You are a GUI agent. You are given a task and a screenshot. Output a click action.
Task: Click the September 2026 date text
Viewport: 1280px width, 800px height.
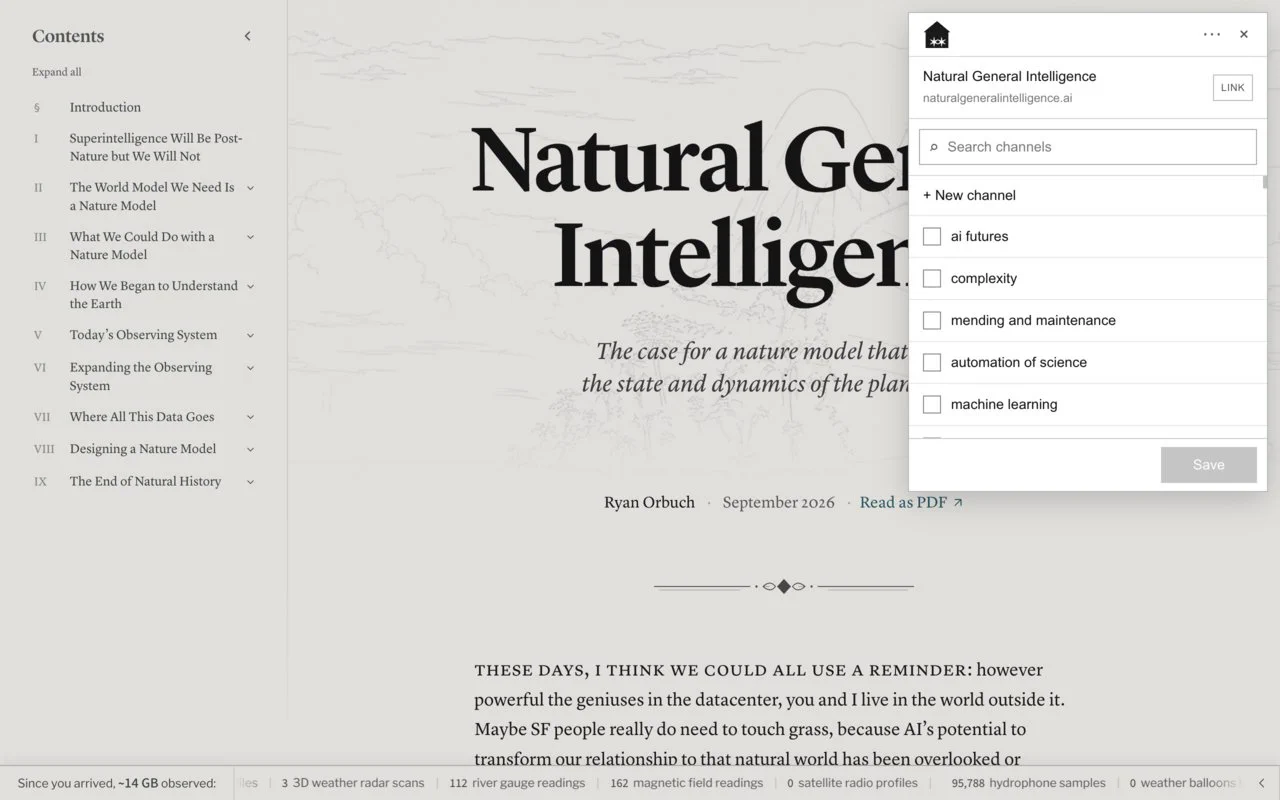click(x=778, y=502)
